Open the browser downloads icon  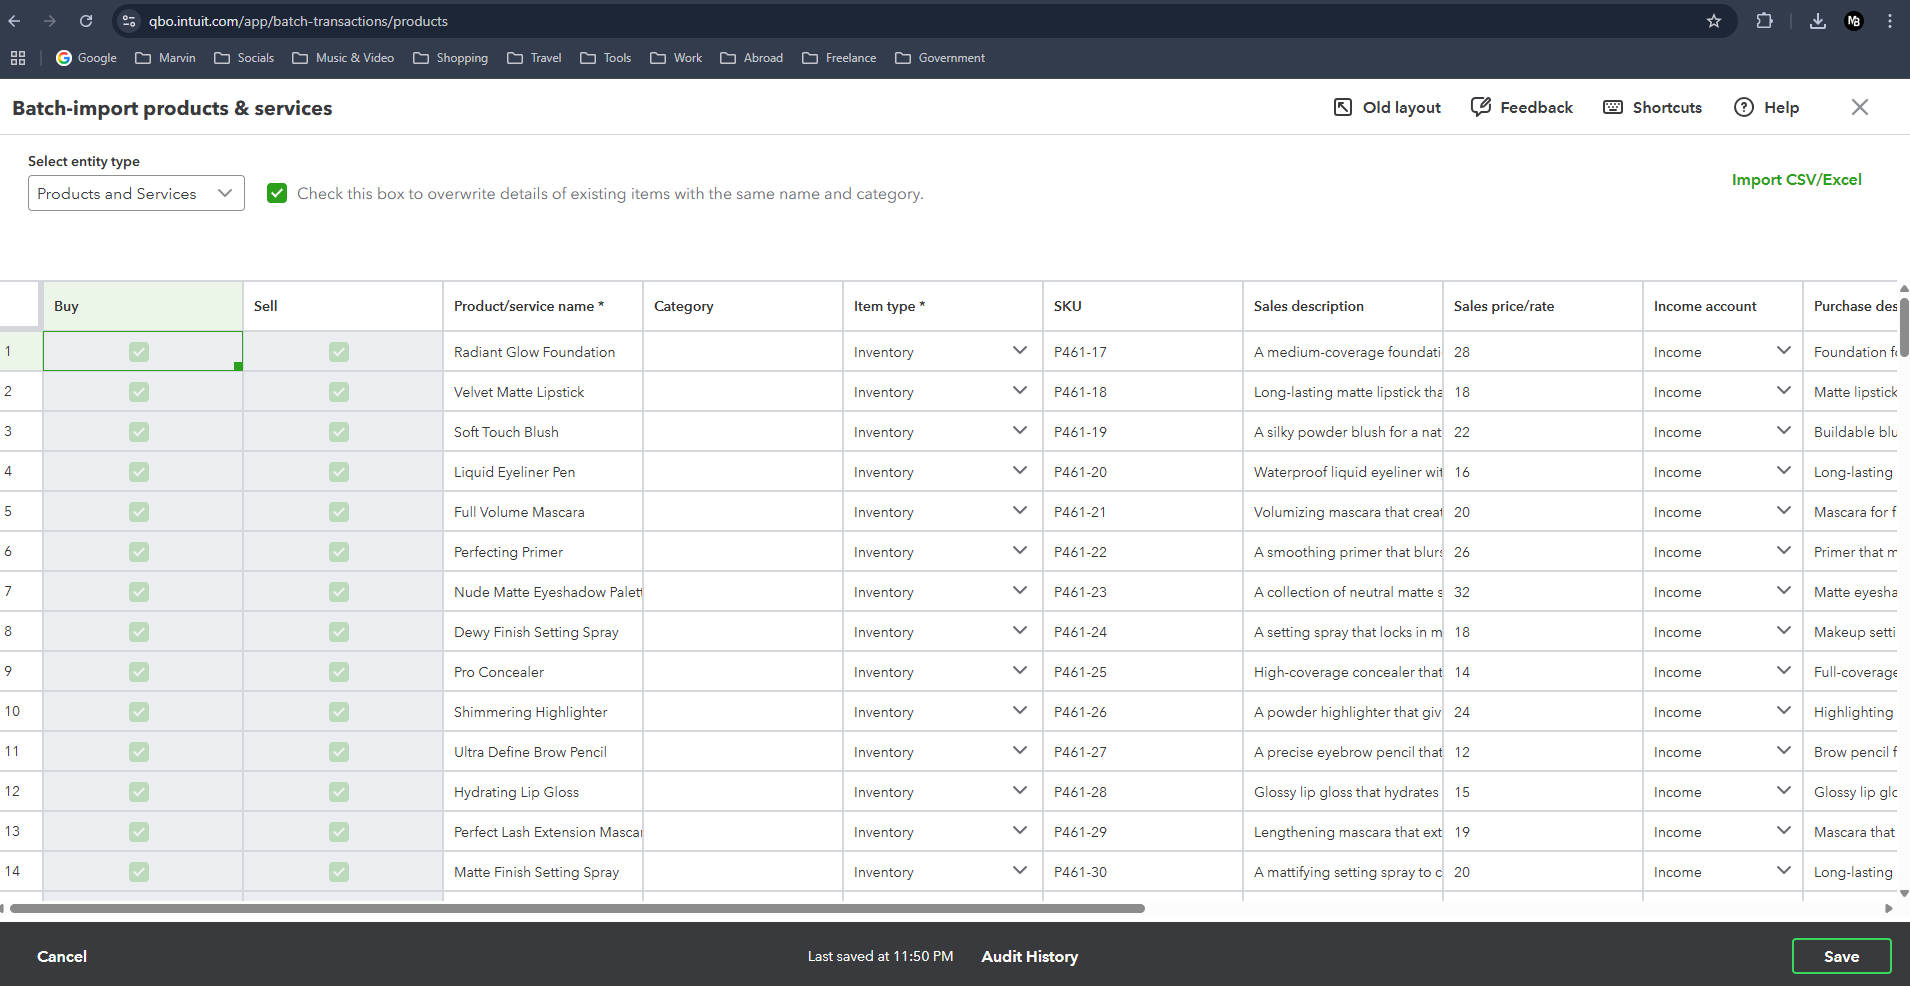(1818, 21)
